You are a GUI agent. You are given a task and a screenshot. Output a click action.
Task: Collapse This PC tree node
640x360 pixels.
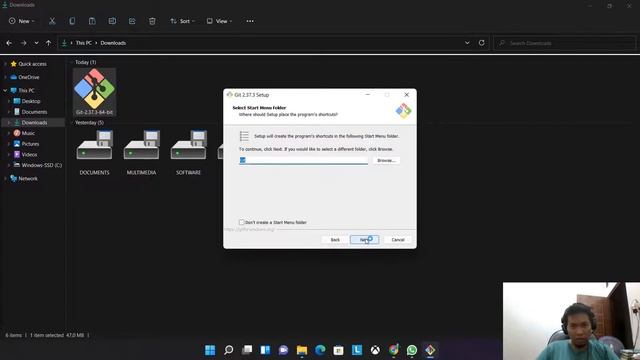click(x=5, y=90)
